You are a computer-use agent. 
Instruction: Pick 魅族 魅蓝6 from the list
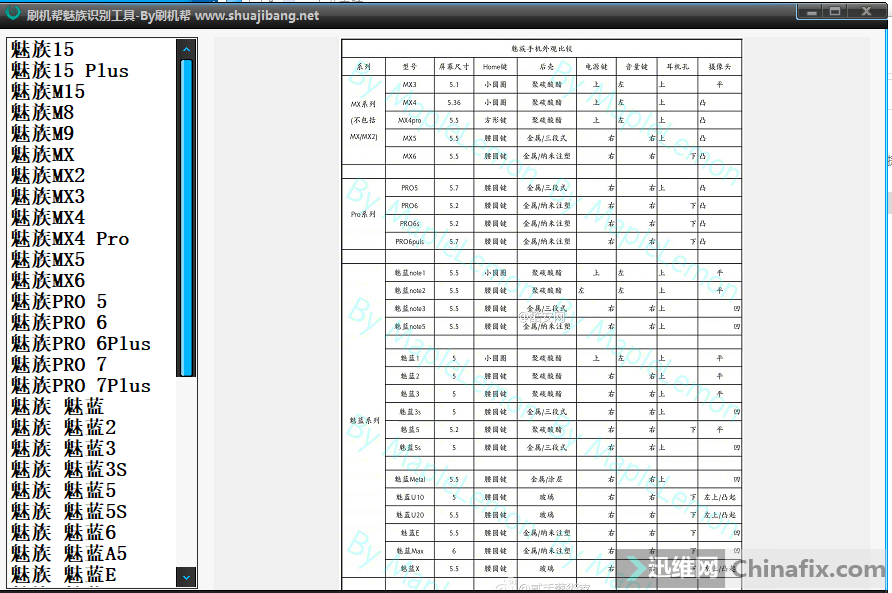click(63, 533)
